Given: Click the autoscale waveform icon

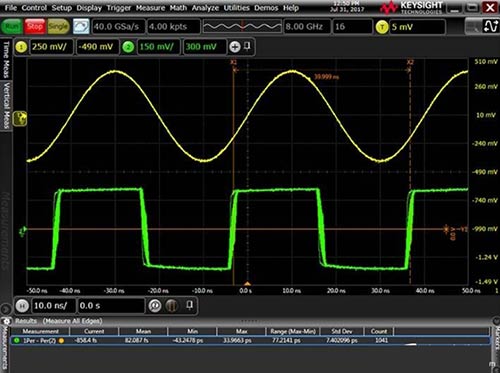Looking at the screenshot, I should tap(81, 27).
